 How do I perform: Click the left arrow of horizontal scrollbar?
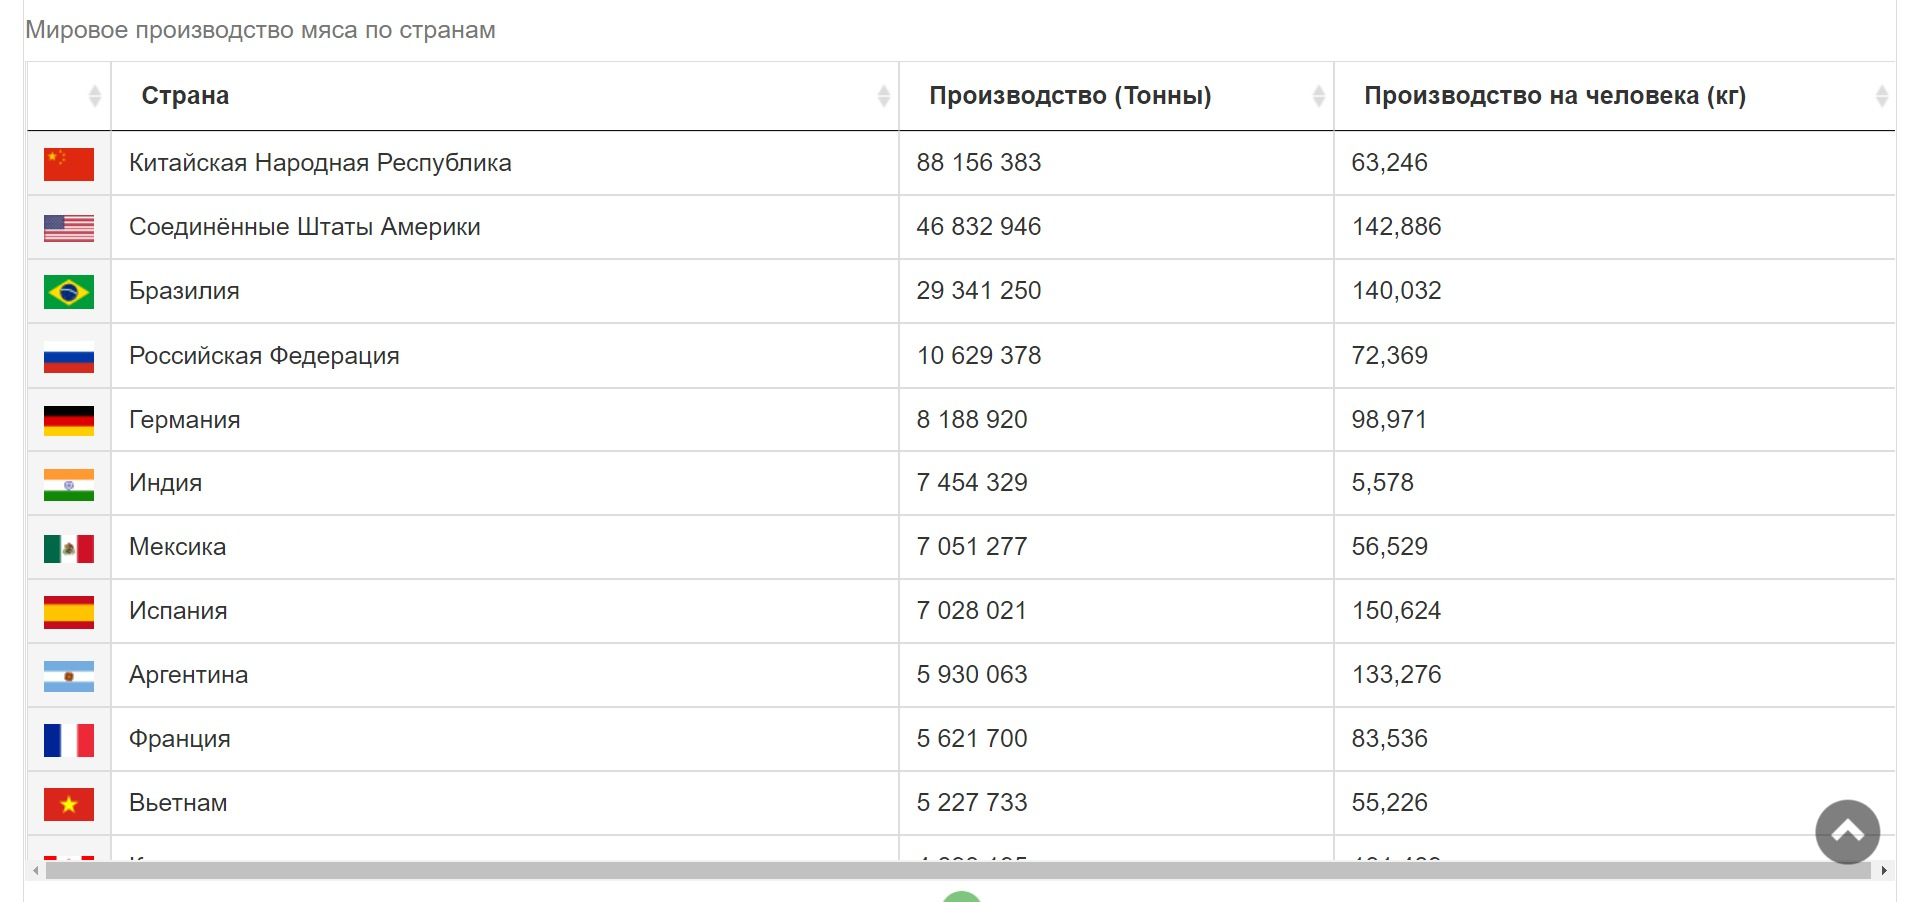(x=36, y=871)
